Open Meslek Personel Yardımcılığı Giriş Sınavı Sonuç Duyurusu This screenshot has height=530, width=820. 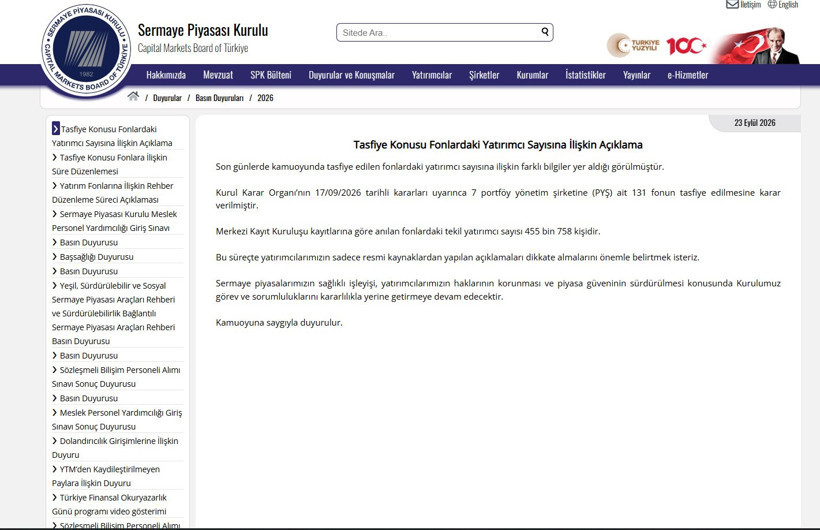click(x=117, y=420)
